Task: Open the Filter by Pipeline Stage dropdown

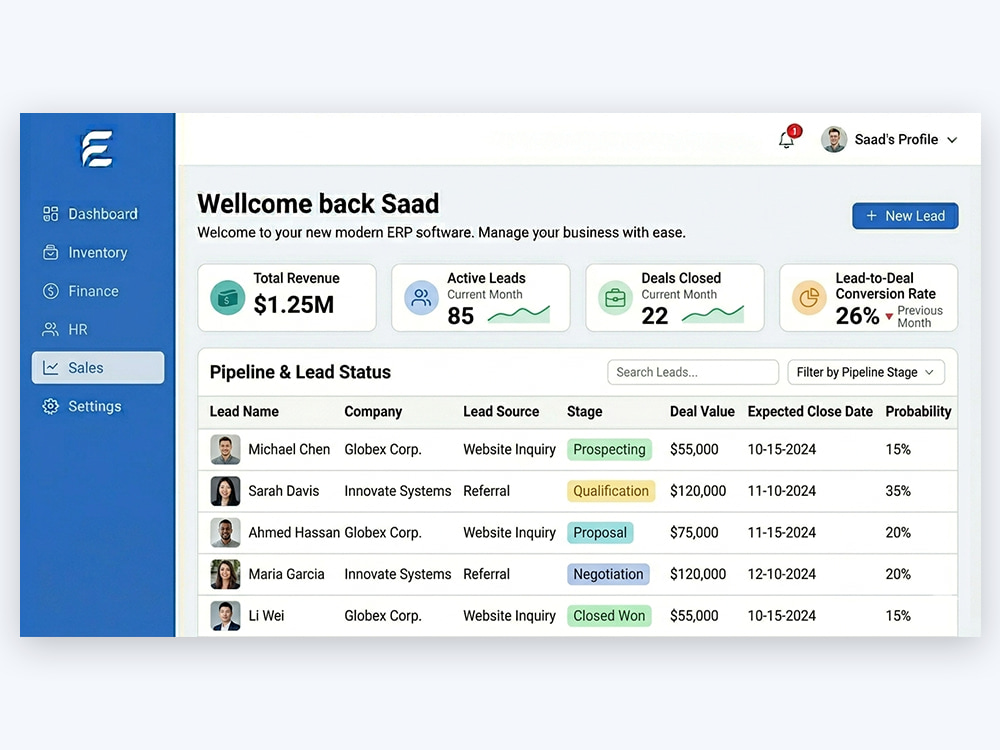Action: tap(866, 372)
